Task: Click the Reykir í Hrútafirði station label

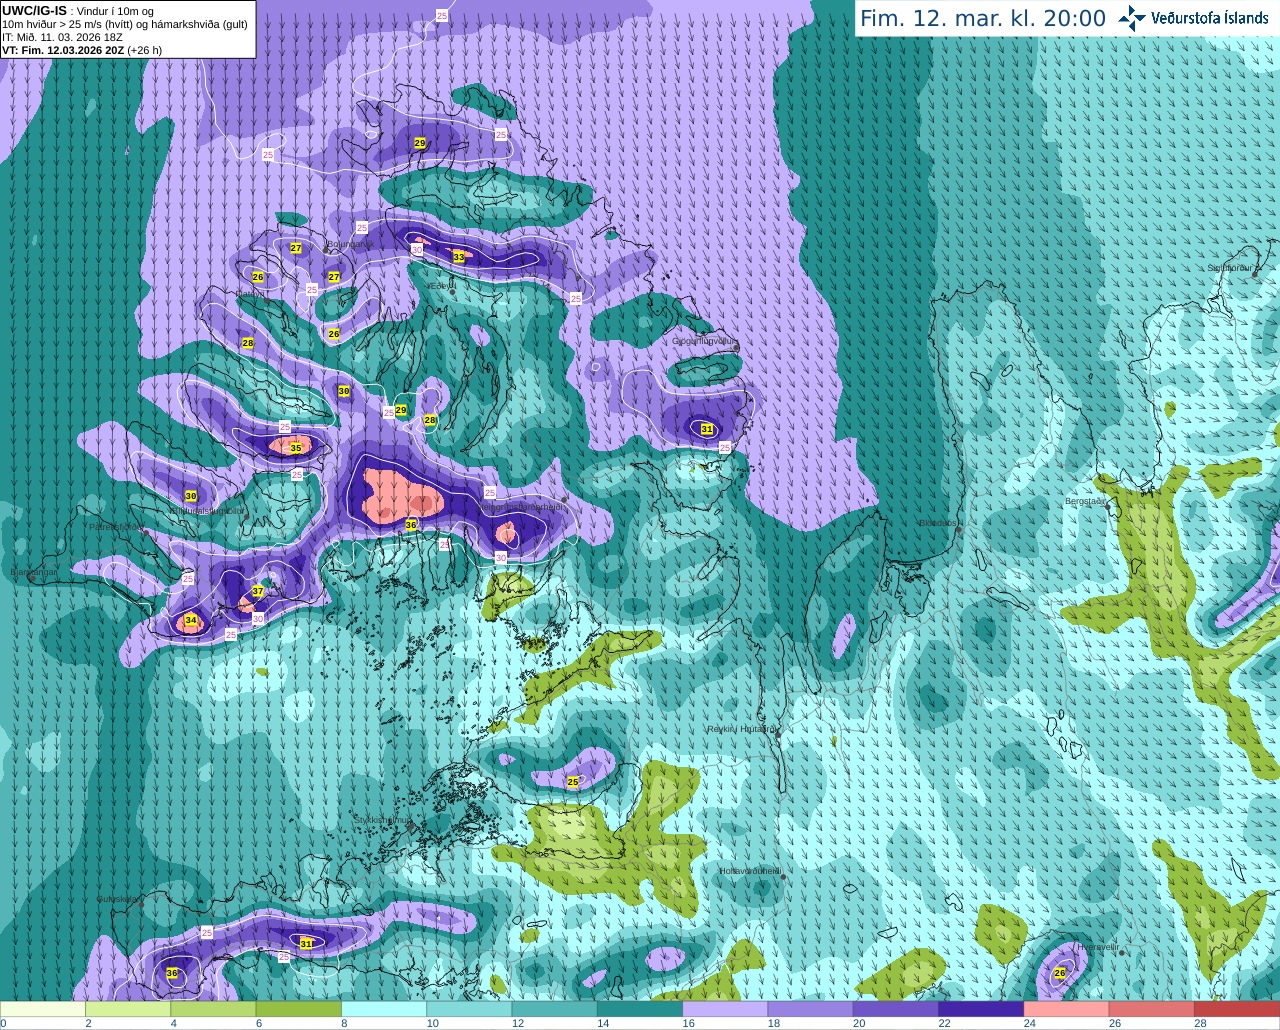Action: pyautogui.click(x=741, y=729)
